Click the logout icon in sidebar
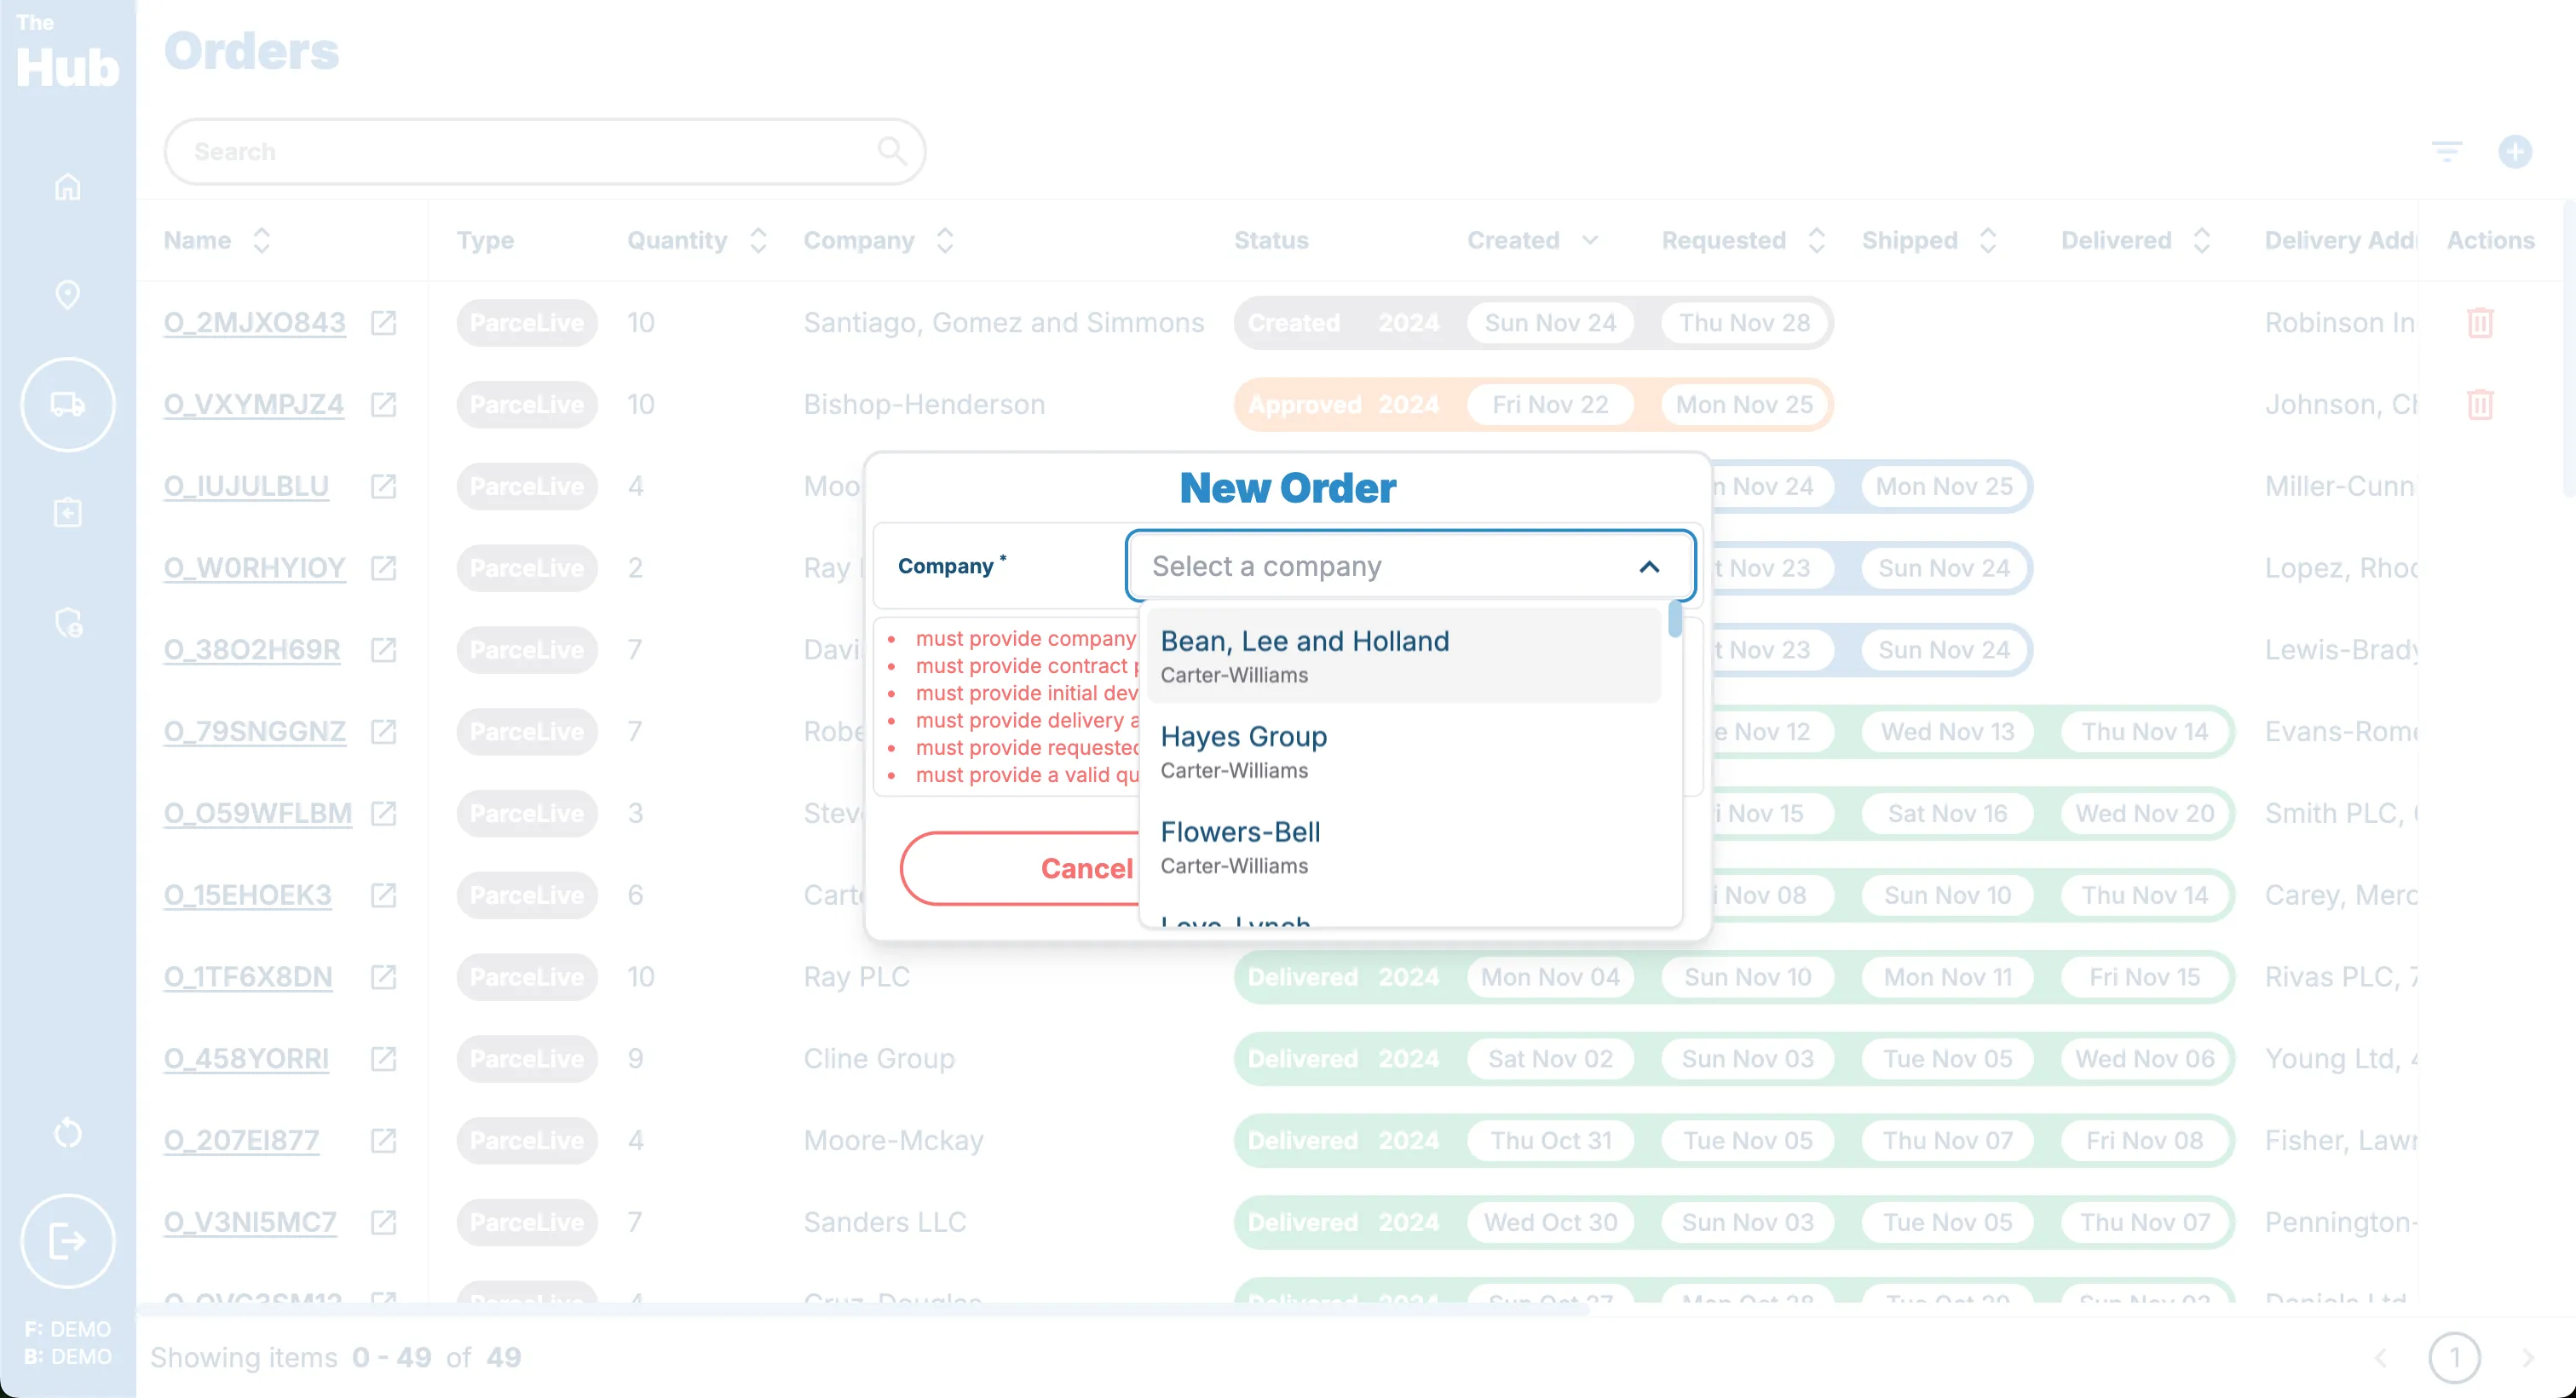2576x1398 pixels. (68, 1241)
